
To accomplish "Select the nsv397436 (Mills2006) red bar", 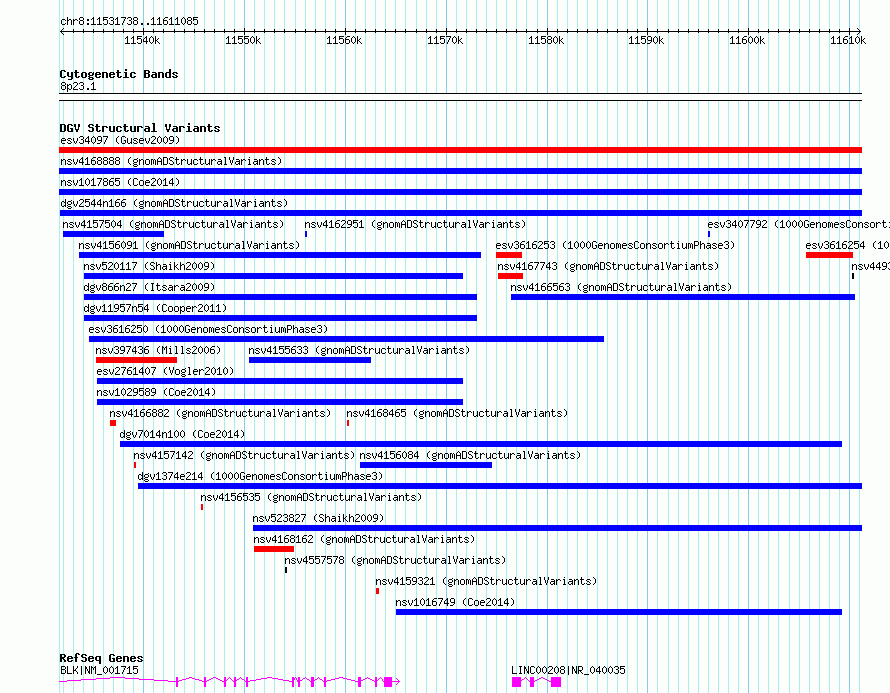I will click(136, 360).
